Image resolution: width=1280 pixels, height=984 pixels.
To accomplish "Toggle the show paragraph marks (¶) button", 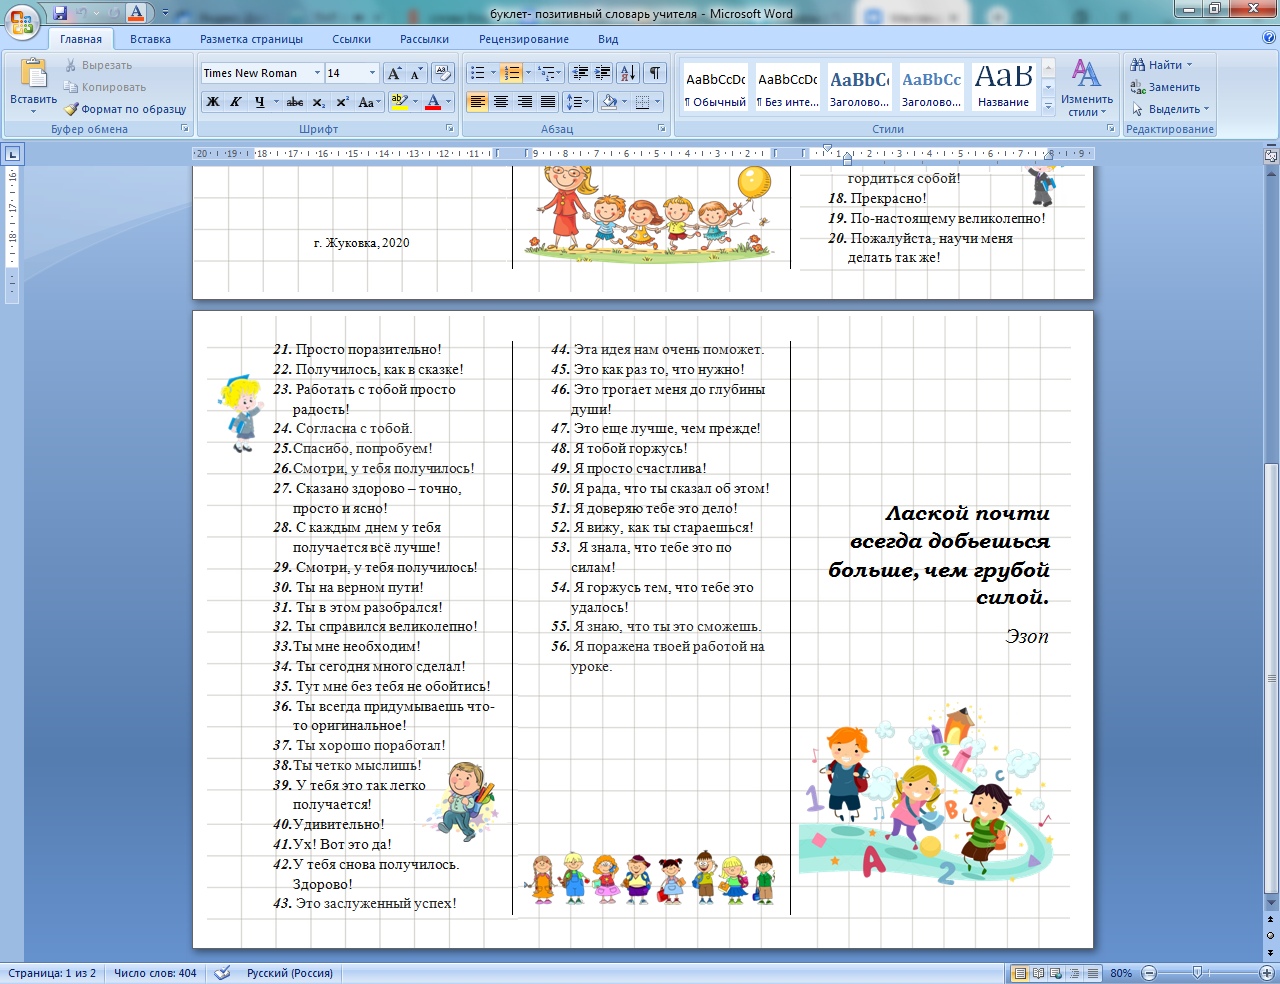I will coord(655,73).
